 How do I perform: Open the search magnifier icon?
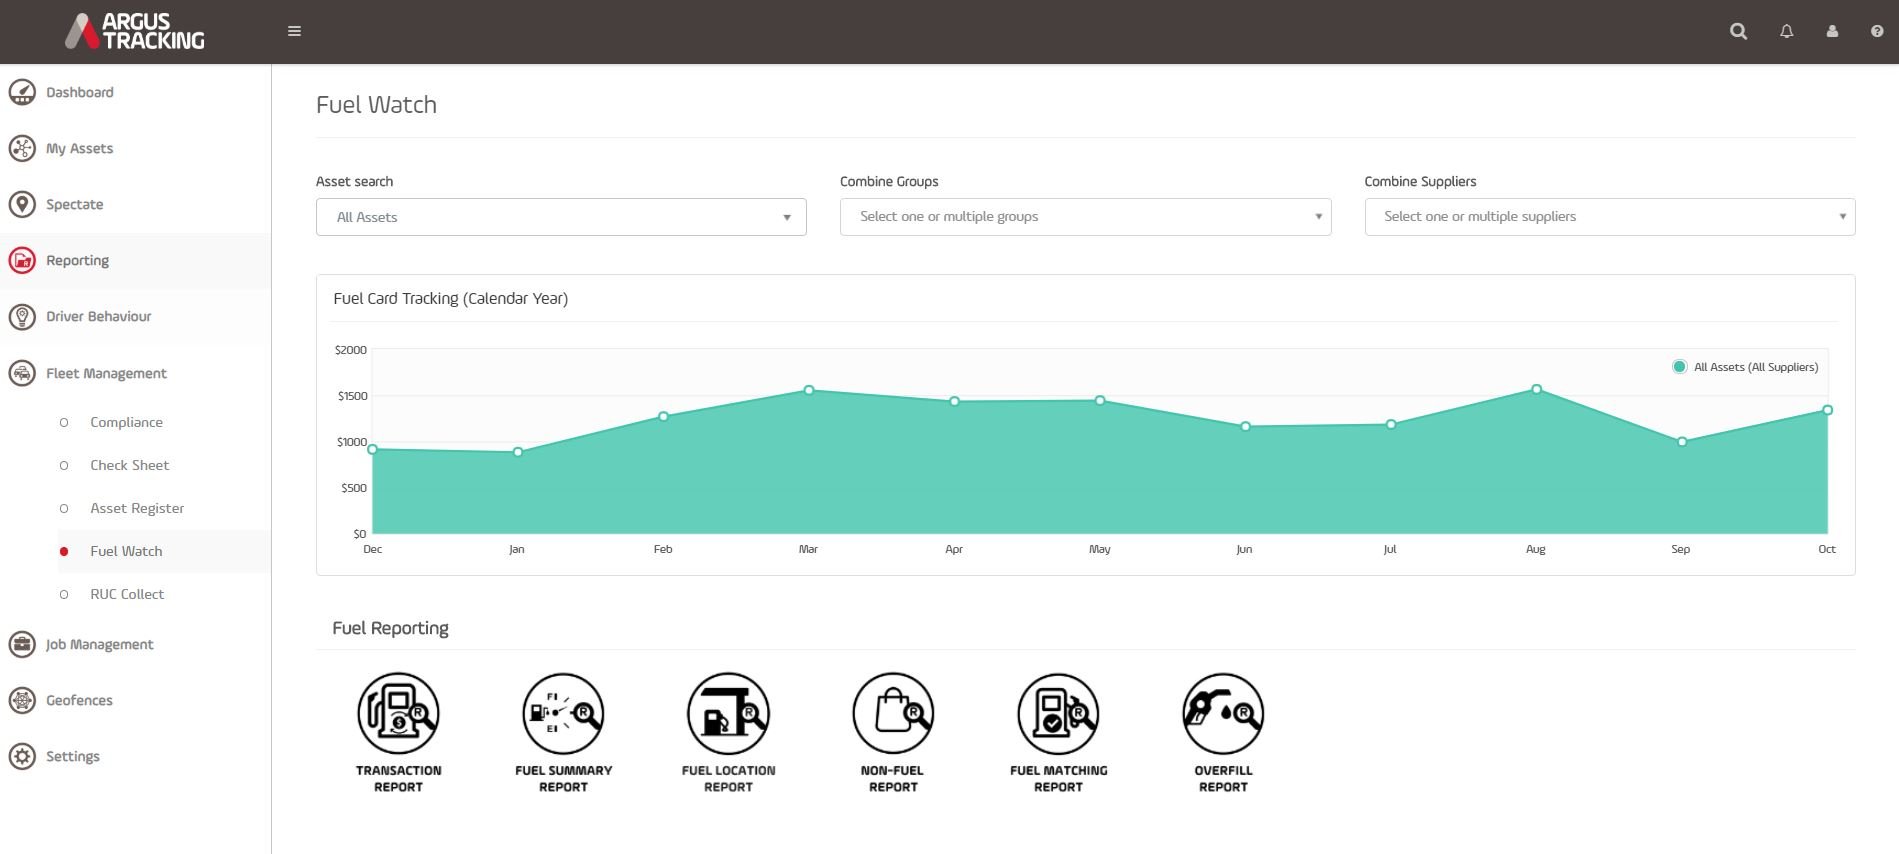(1739, 31)
